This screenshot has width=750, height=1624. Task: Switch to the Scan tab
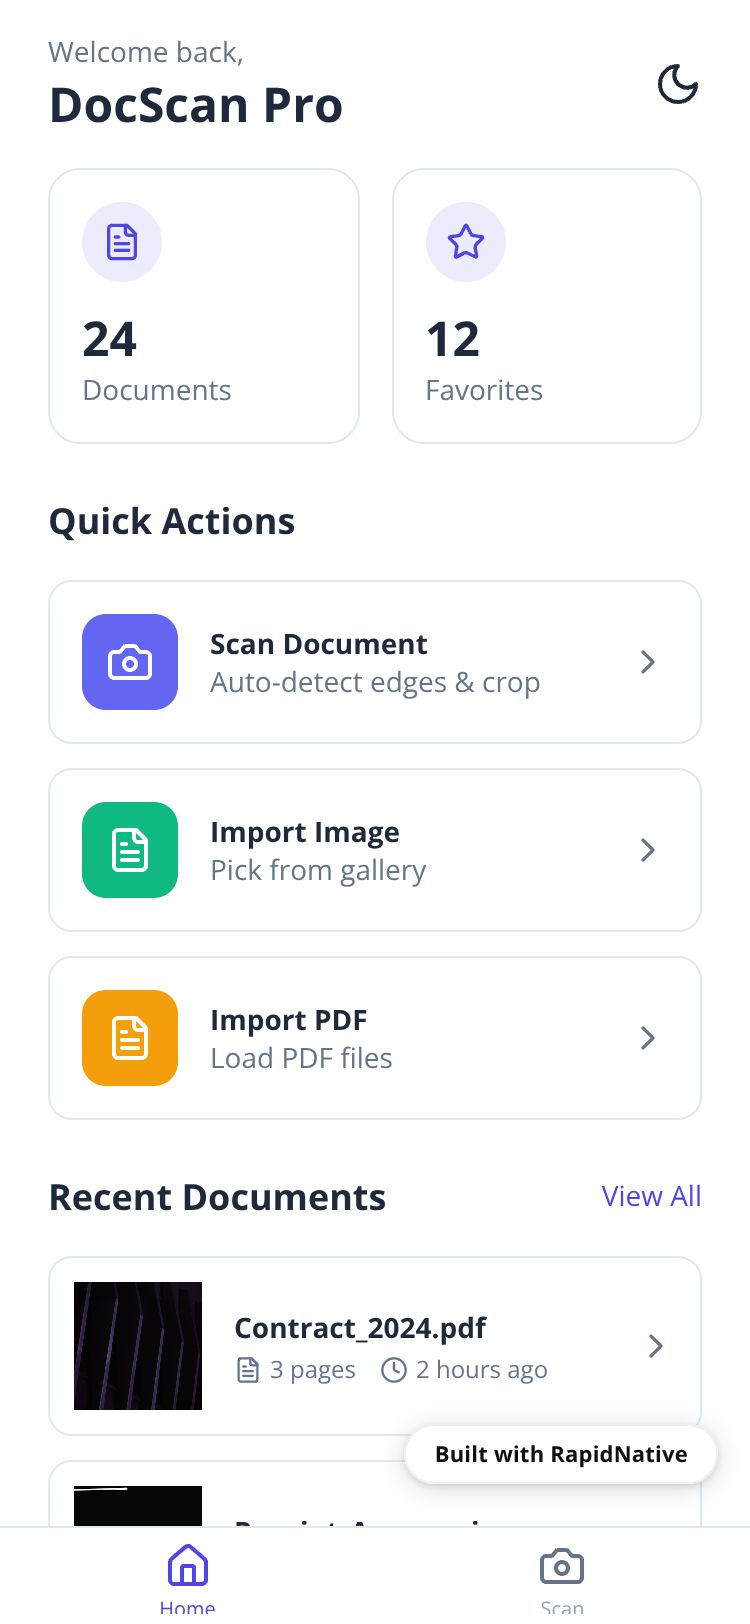[562, 1576]
